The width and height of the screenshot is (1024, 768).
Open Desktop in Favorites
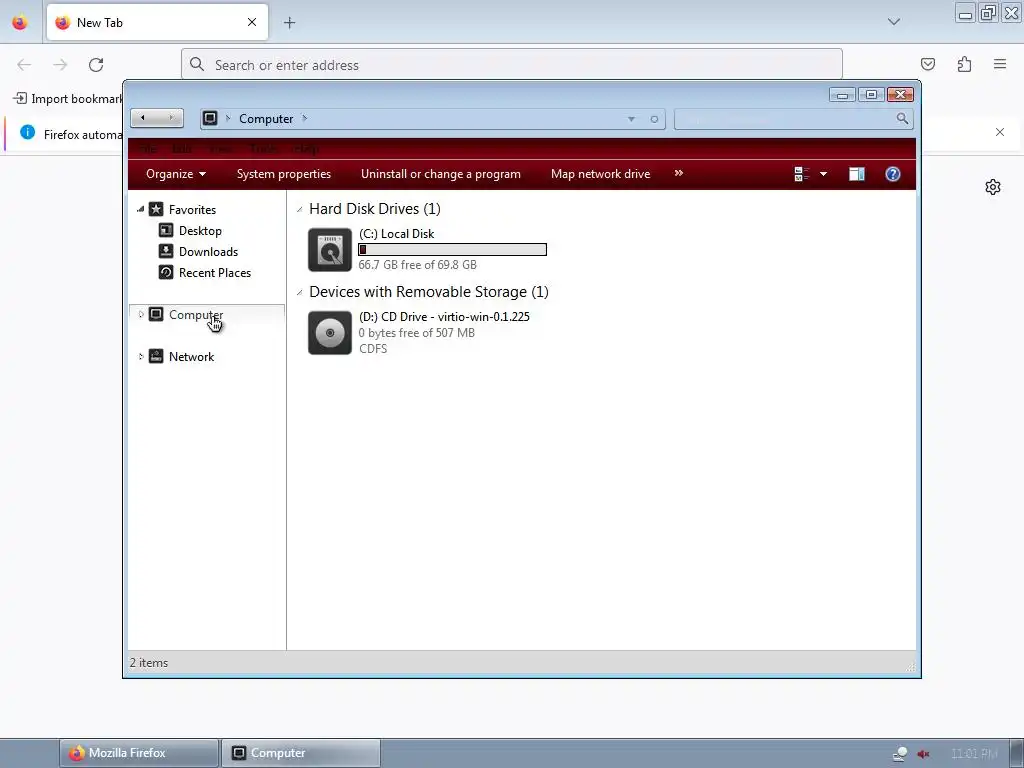tap(200, 231)
